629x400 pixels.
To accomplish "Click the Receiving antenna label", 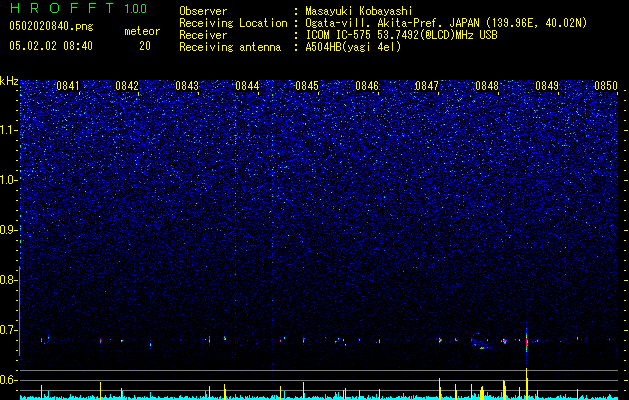I will (230, 47).
